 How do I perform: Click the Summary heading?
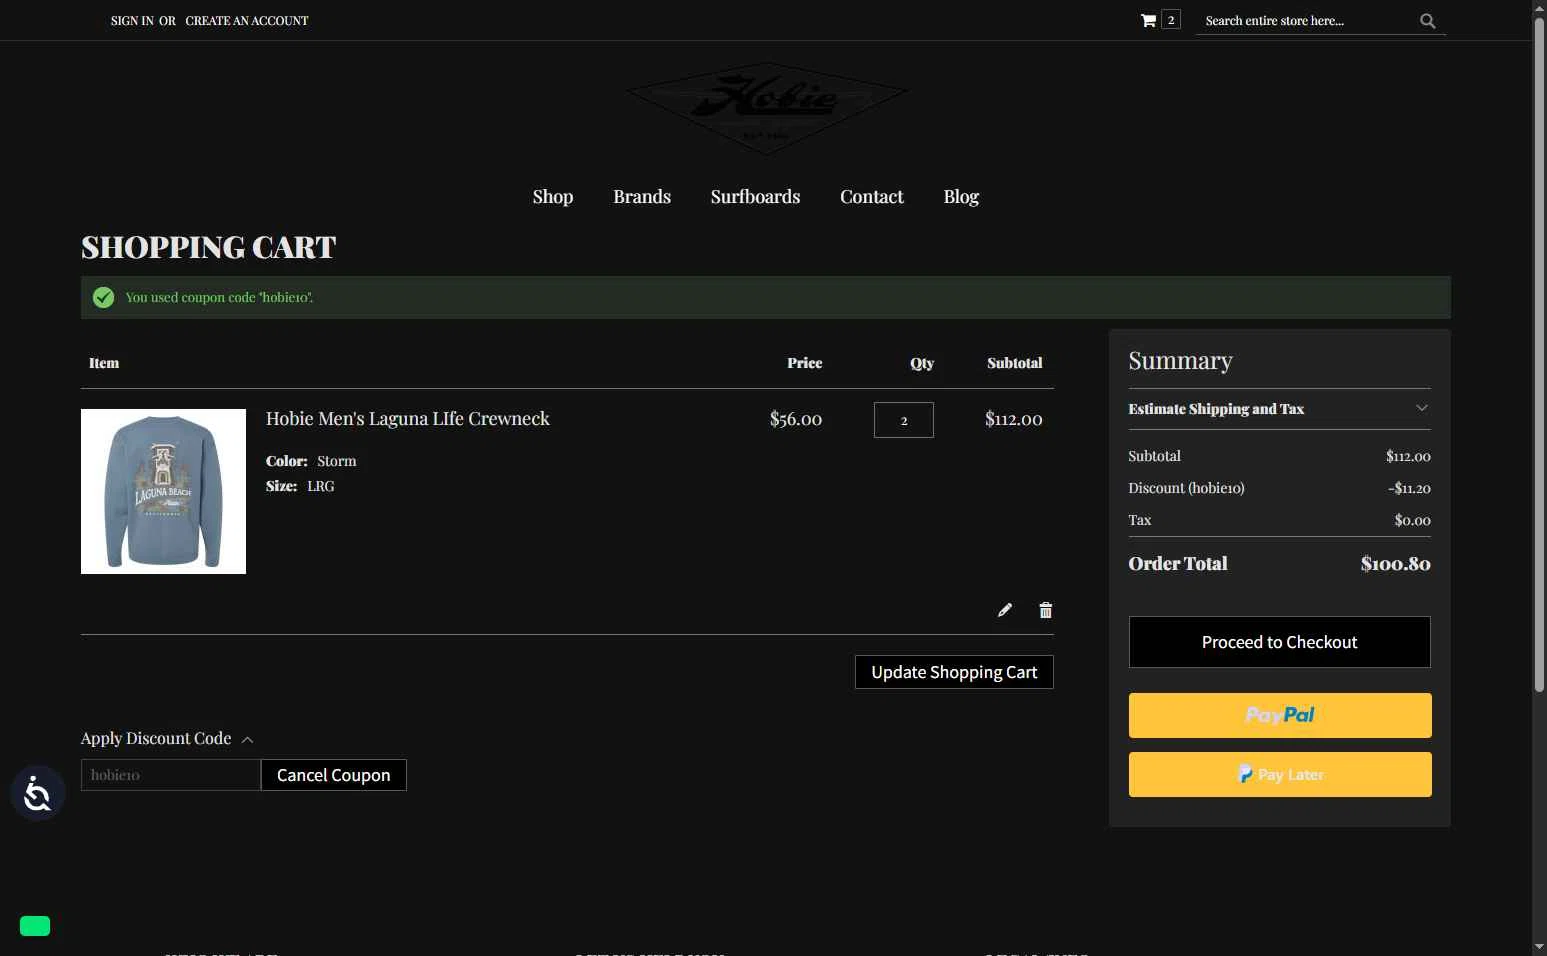click(x=1180, y=360)
